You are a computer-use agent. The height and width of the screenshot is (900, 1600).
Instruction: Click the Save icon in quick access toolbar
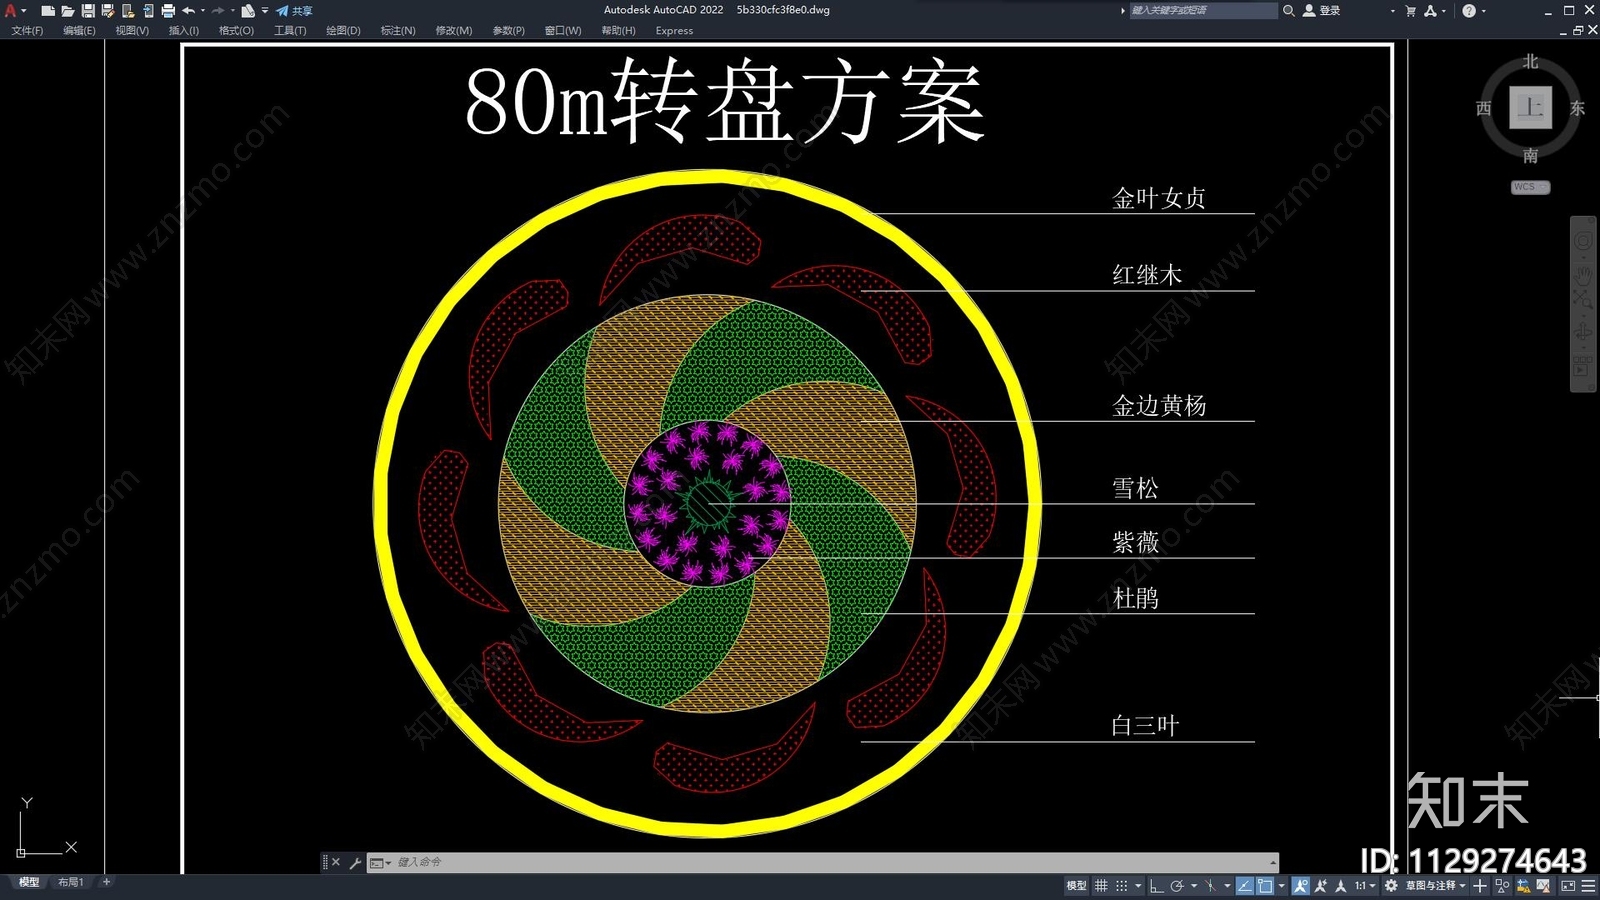click(88, 11)
